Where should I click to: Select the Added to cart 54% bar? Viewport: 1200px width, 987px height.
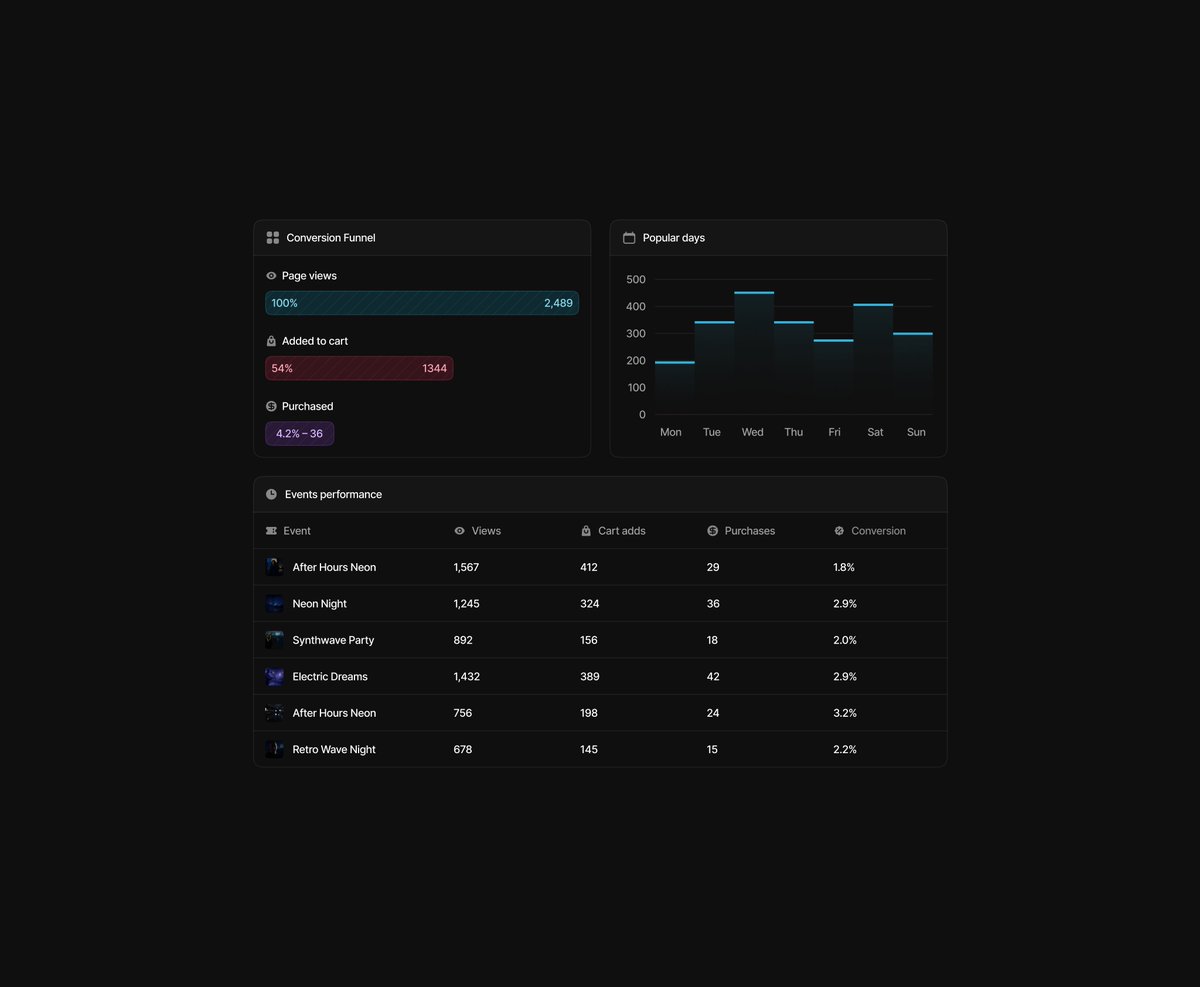click(359, 369)
